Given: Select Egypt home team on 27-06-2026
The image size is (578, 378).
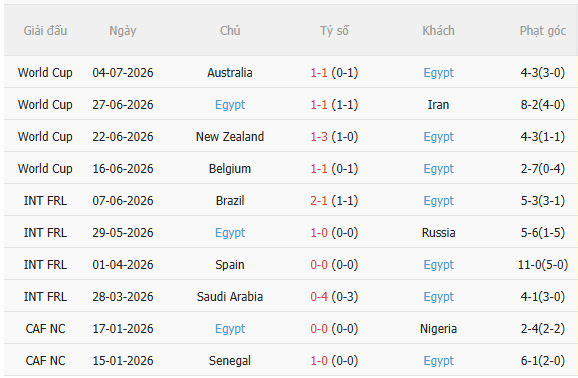Looking at the screenshot, I should [230, 105].
